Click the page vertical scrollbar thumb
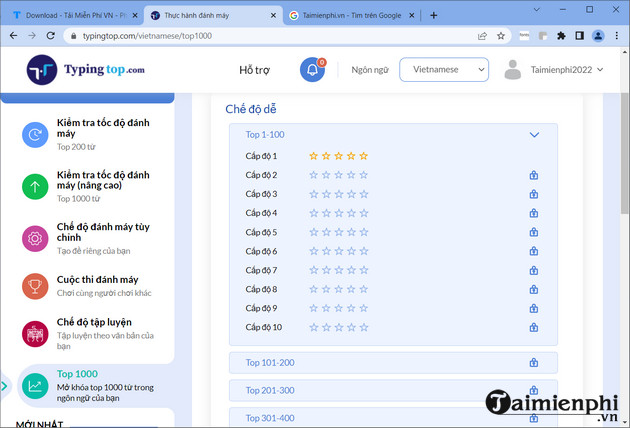This screenshot has width=630, height=428. (x=625, y=153)
